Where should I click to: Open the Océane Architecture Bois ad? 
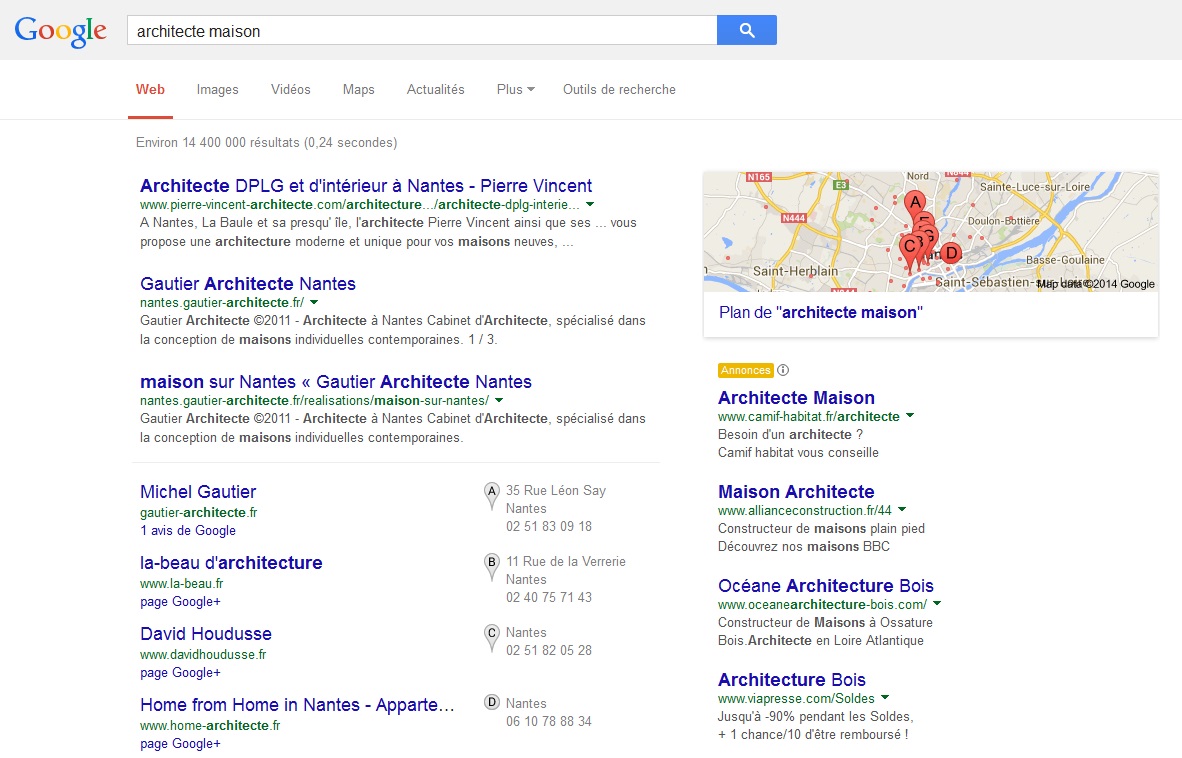825,585
